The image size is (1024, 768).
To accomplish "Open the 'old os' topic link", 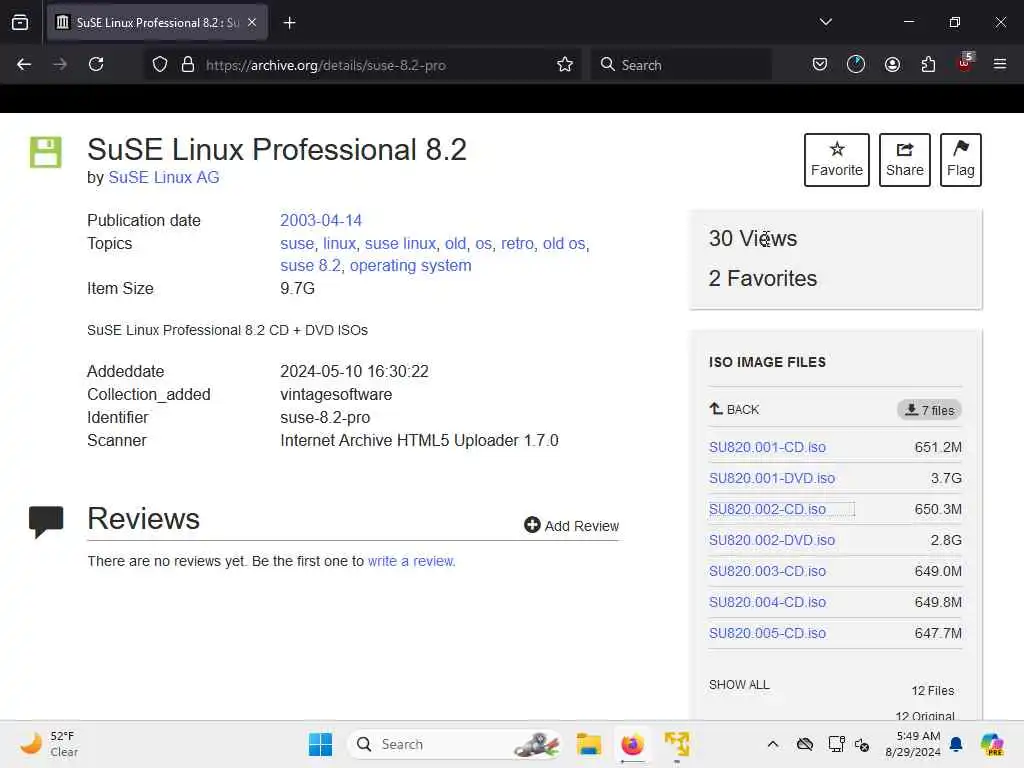I will click(x=564, y=244).
